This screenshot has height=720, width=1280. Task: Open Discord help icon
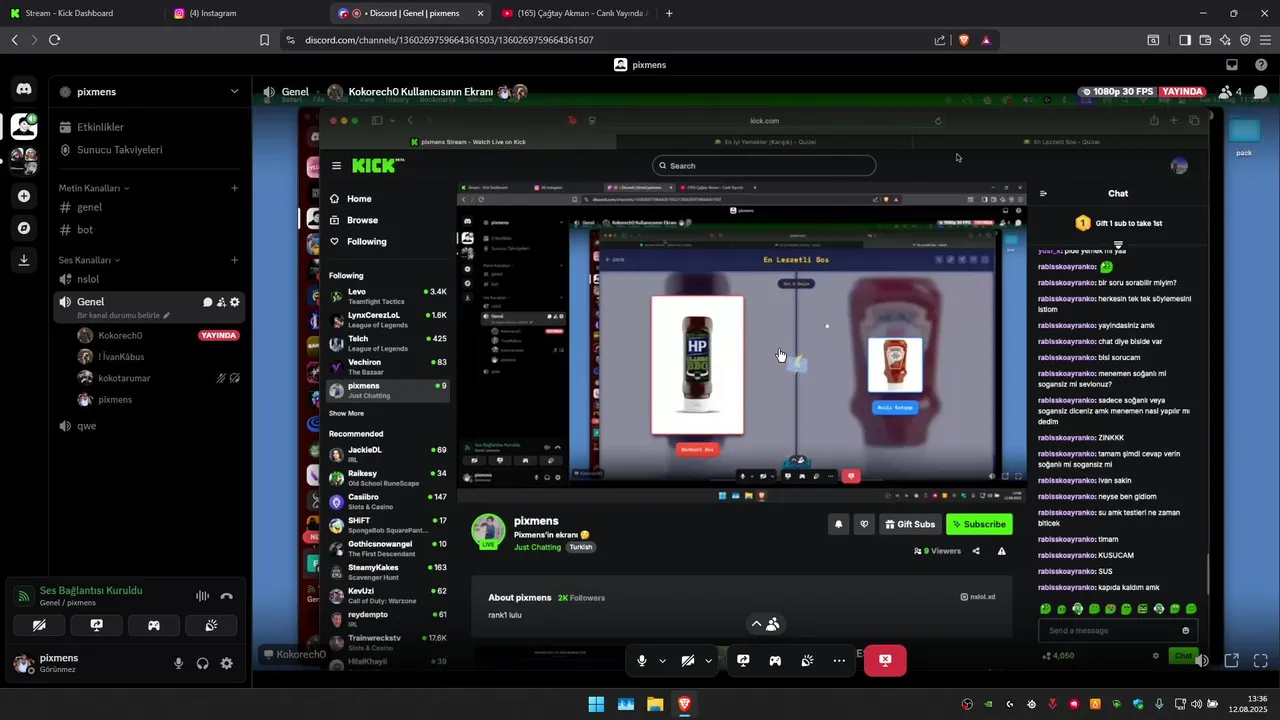(x=1261, y=65)
